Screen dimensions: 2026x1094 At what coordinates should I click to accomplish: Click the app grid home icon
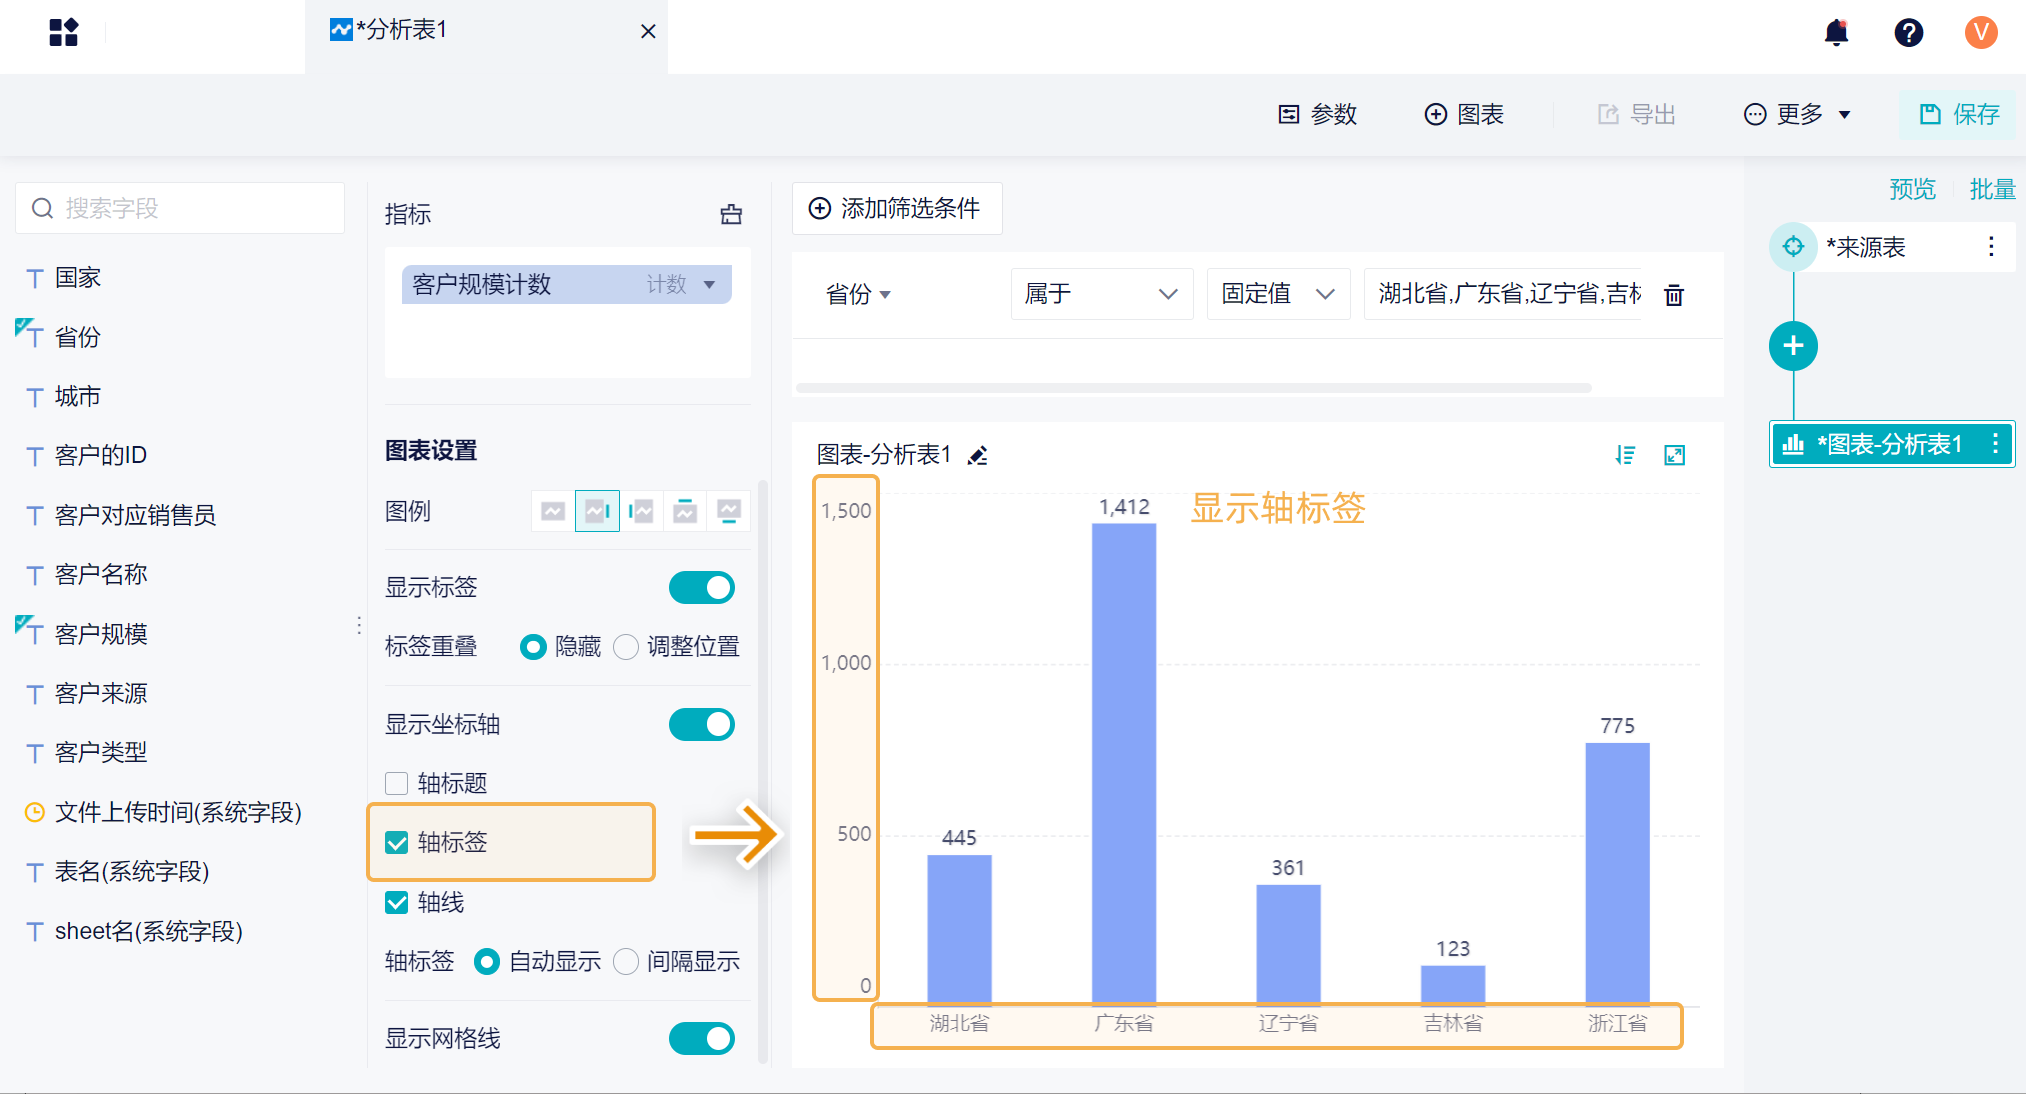63,33
